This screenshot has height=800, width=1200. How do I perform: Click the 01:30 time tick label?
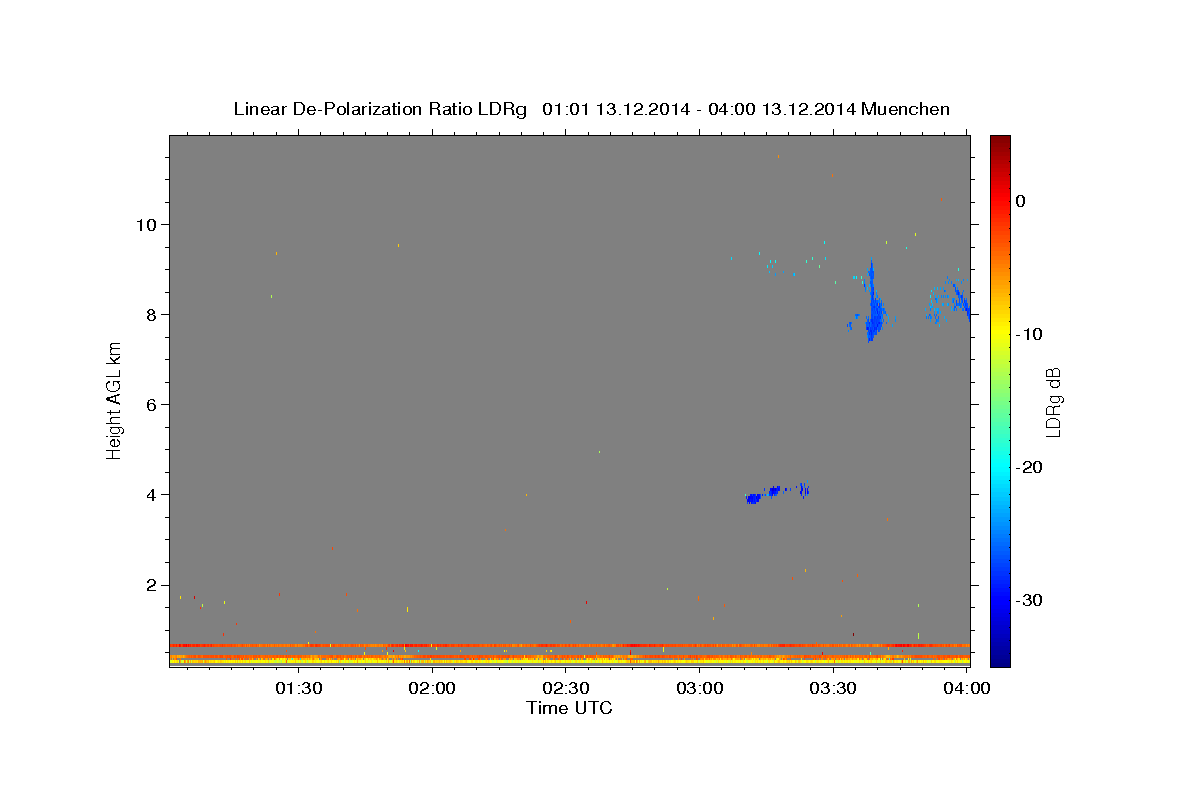pos(298,688)
